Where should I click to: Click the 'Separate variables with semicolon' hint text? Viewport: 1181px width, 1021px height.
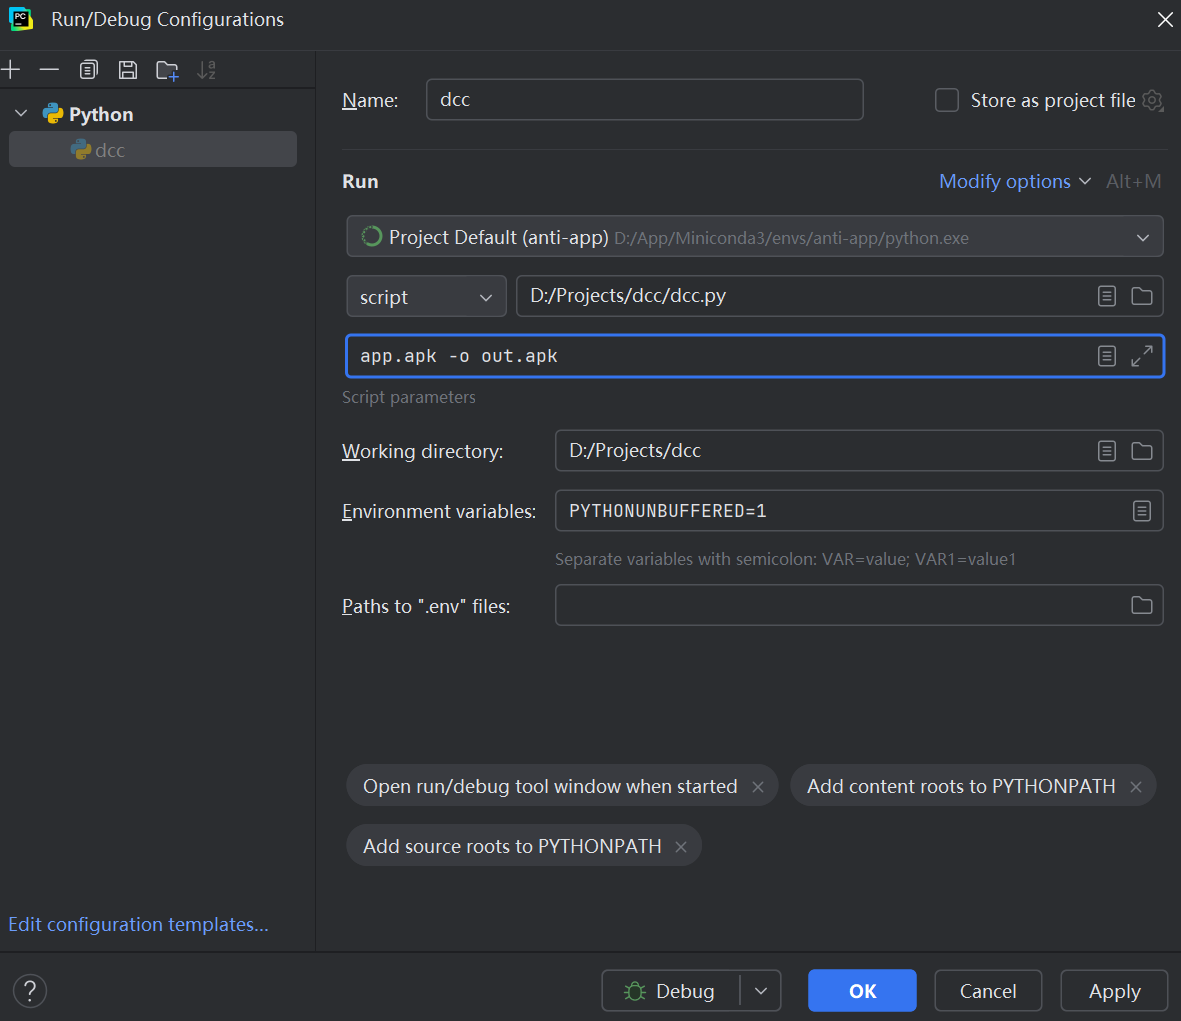pos(786,559)
